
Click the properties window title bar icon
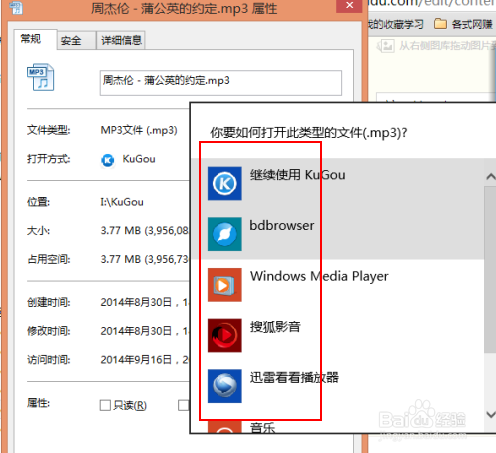tap(16, 7)
